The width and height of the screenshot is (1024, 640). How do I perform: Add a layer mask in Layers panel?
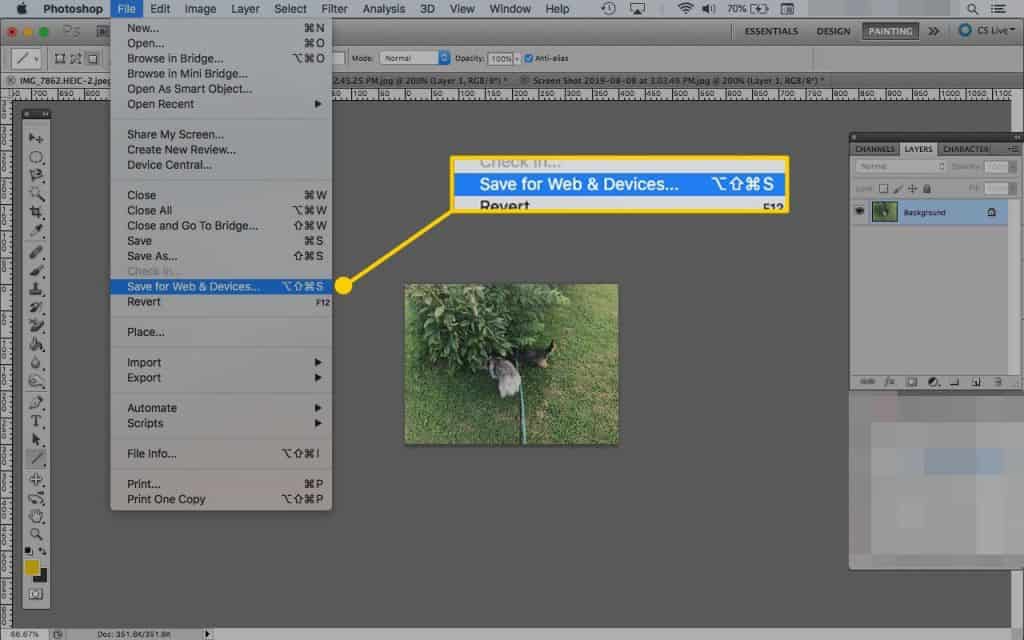point(912,381)
